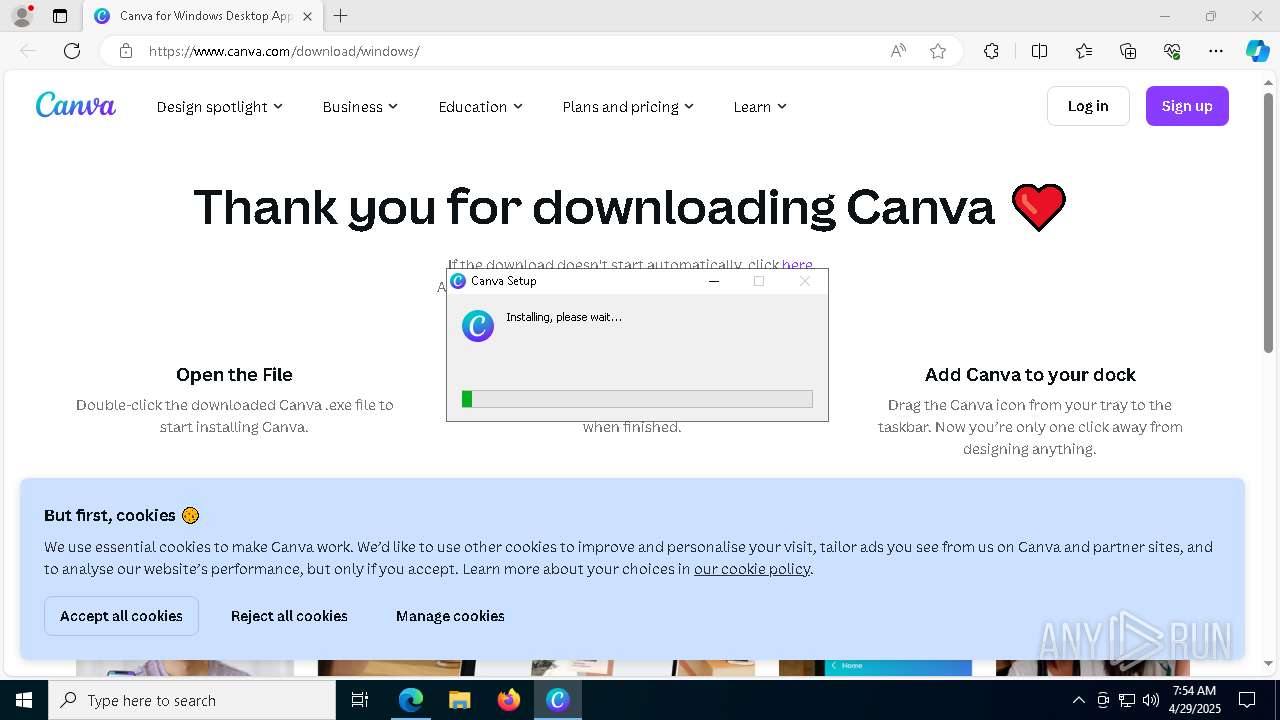
Task: Open the Extensions puzzle icon
Action: (x=991, y=51)
